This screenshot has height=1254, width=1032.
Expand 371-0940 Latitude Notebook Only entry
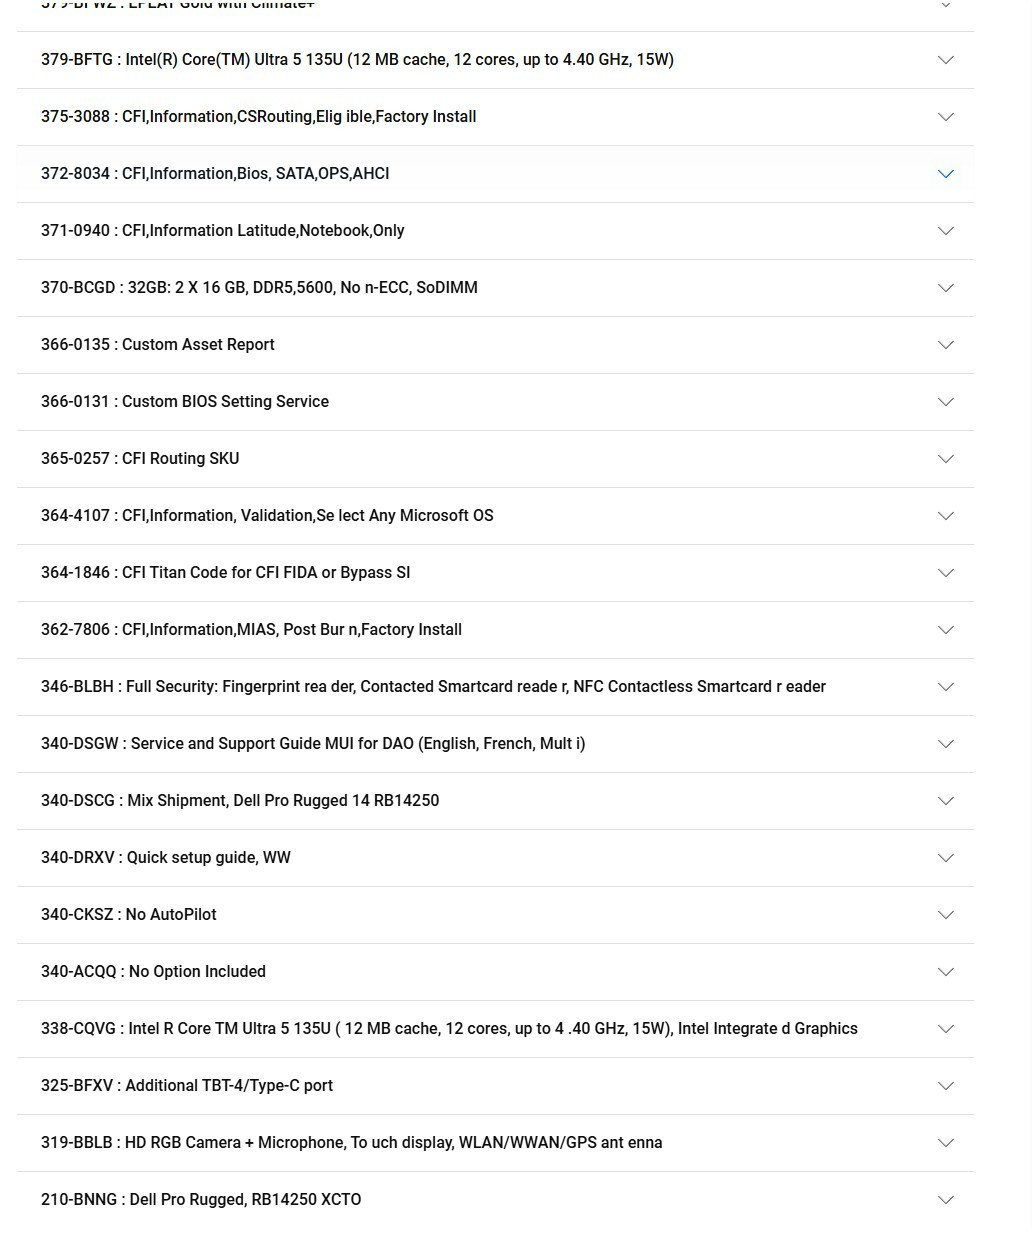[495, 231]
